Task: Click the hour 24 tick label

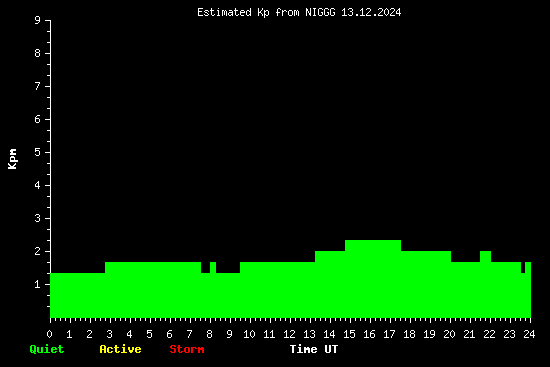Action: [x=529, y=334]
